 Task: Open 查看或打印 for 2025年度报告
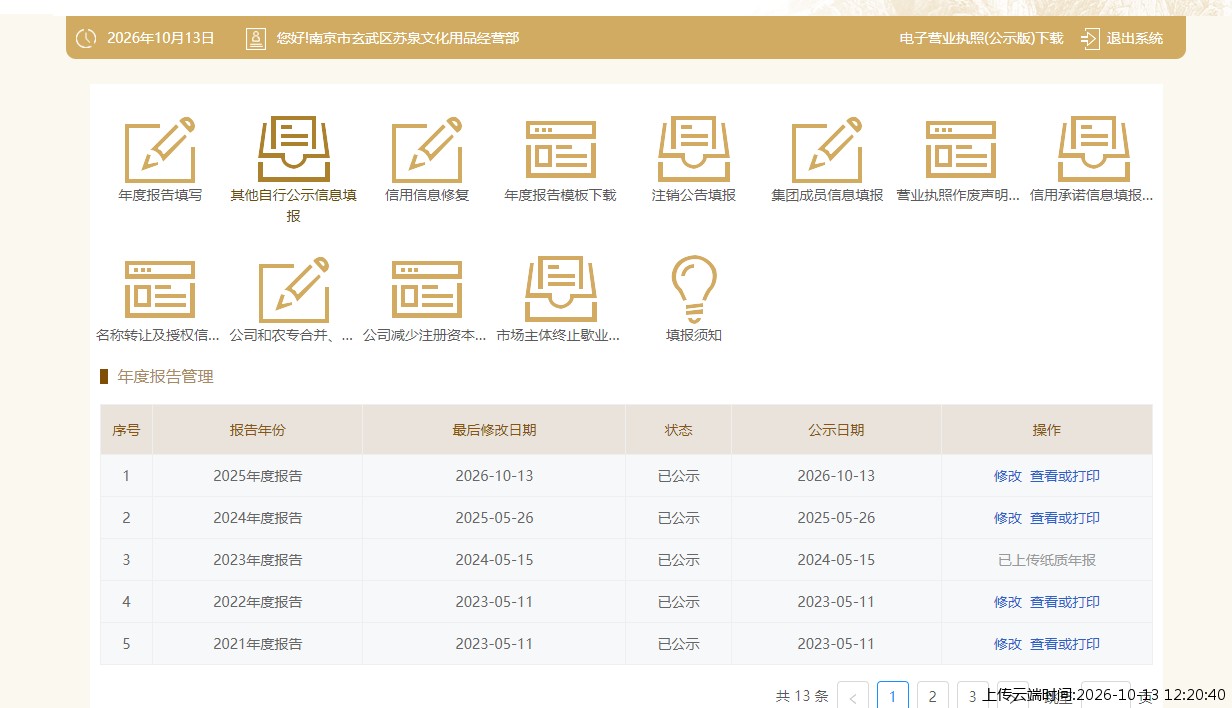[x=1065, y=477]
